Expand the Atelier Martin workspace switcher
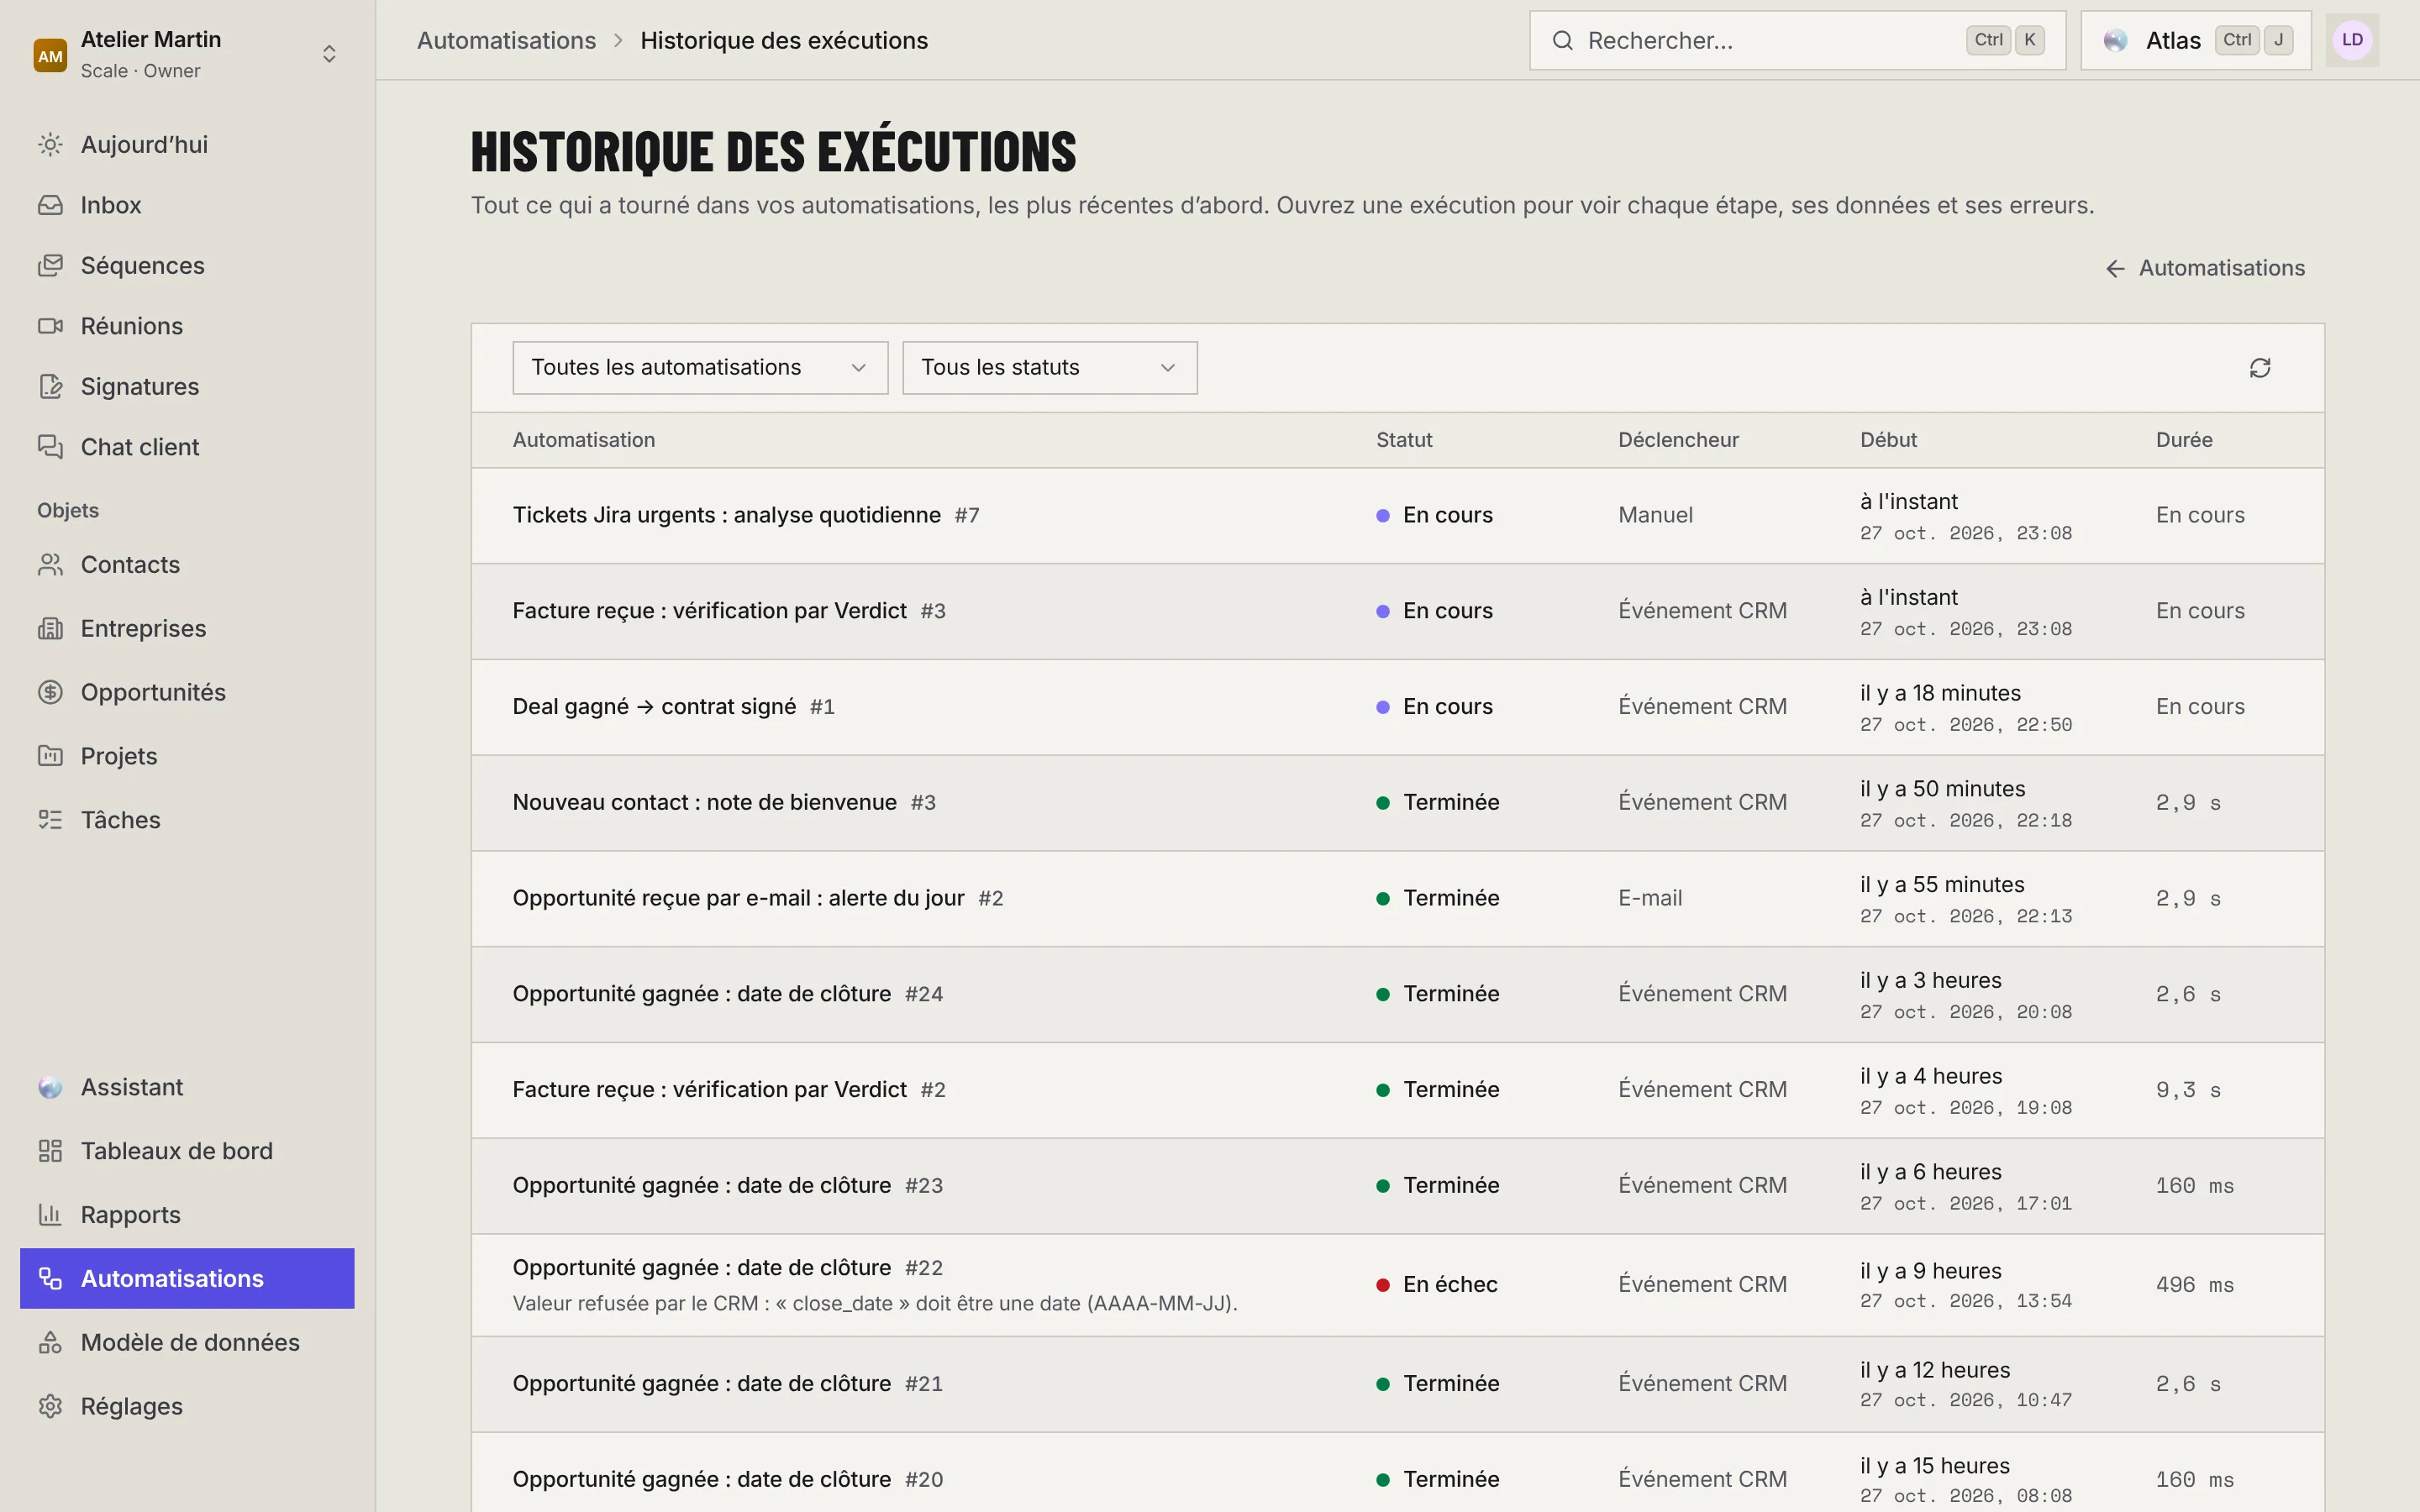Image resolution: width=2420 pixels, height=1512 pixels. 329,54
